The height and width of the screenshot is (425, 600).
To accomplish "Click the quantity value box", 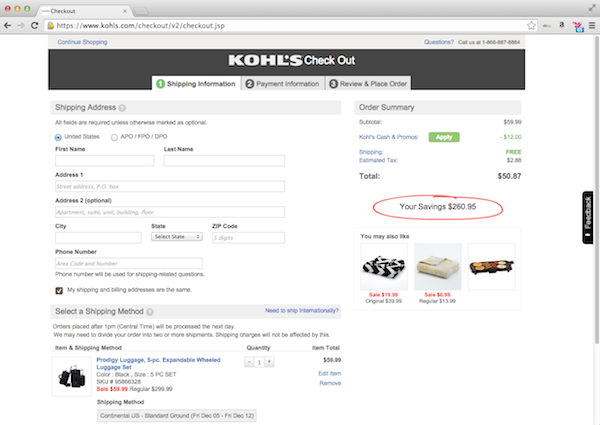I will (x=259, y=362).
